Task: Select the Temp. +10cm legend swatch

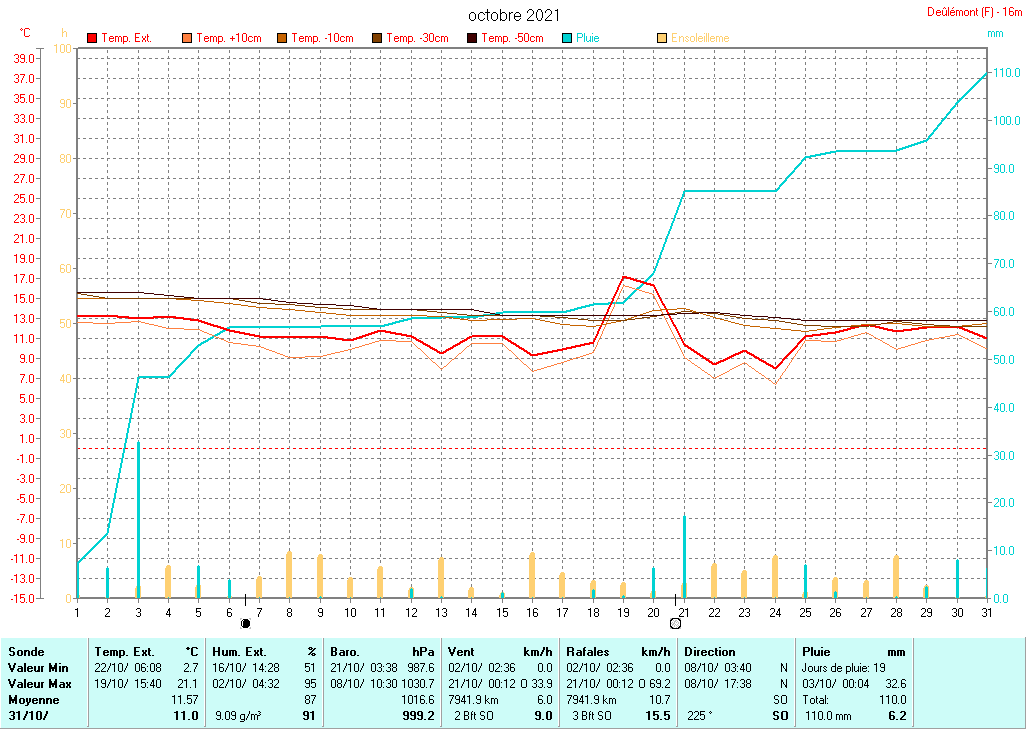Action: pos(187,38)
